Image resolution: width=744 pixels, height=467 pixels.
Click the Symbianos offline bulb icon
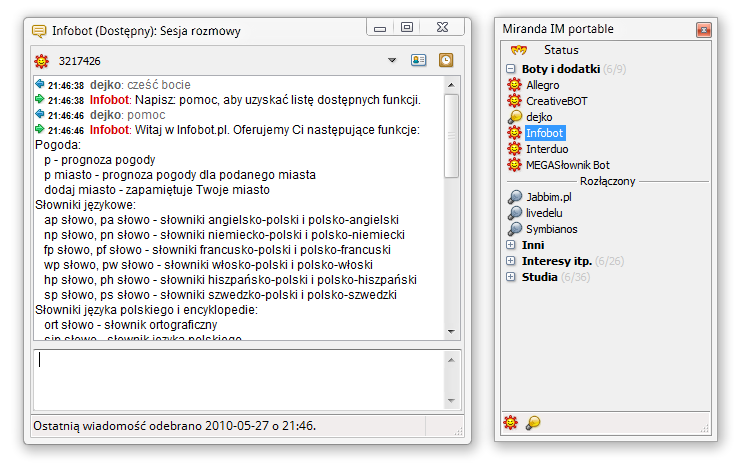pos(514,229)
